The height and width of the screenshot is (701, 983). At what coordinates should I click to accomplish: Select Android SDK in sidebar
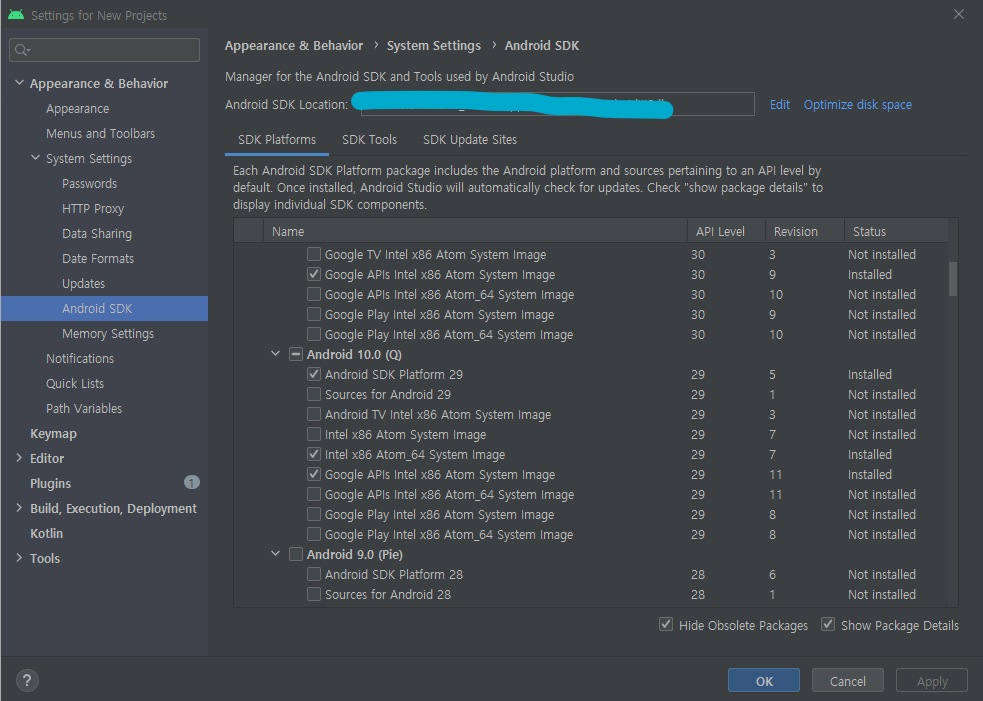pyautogui.click(x=105, y=308)
